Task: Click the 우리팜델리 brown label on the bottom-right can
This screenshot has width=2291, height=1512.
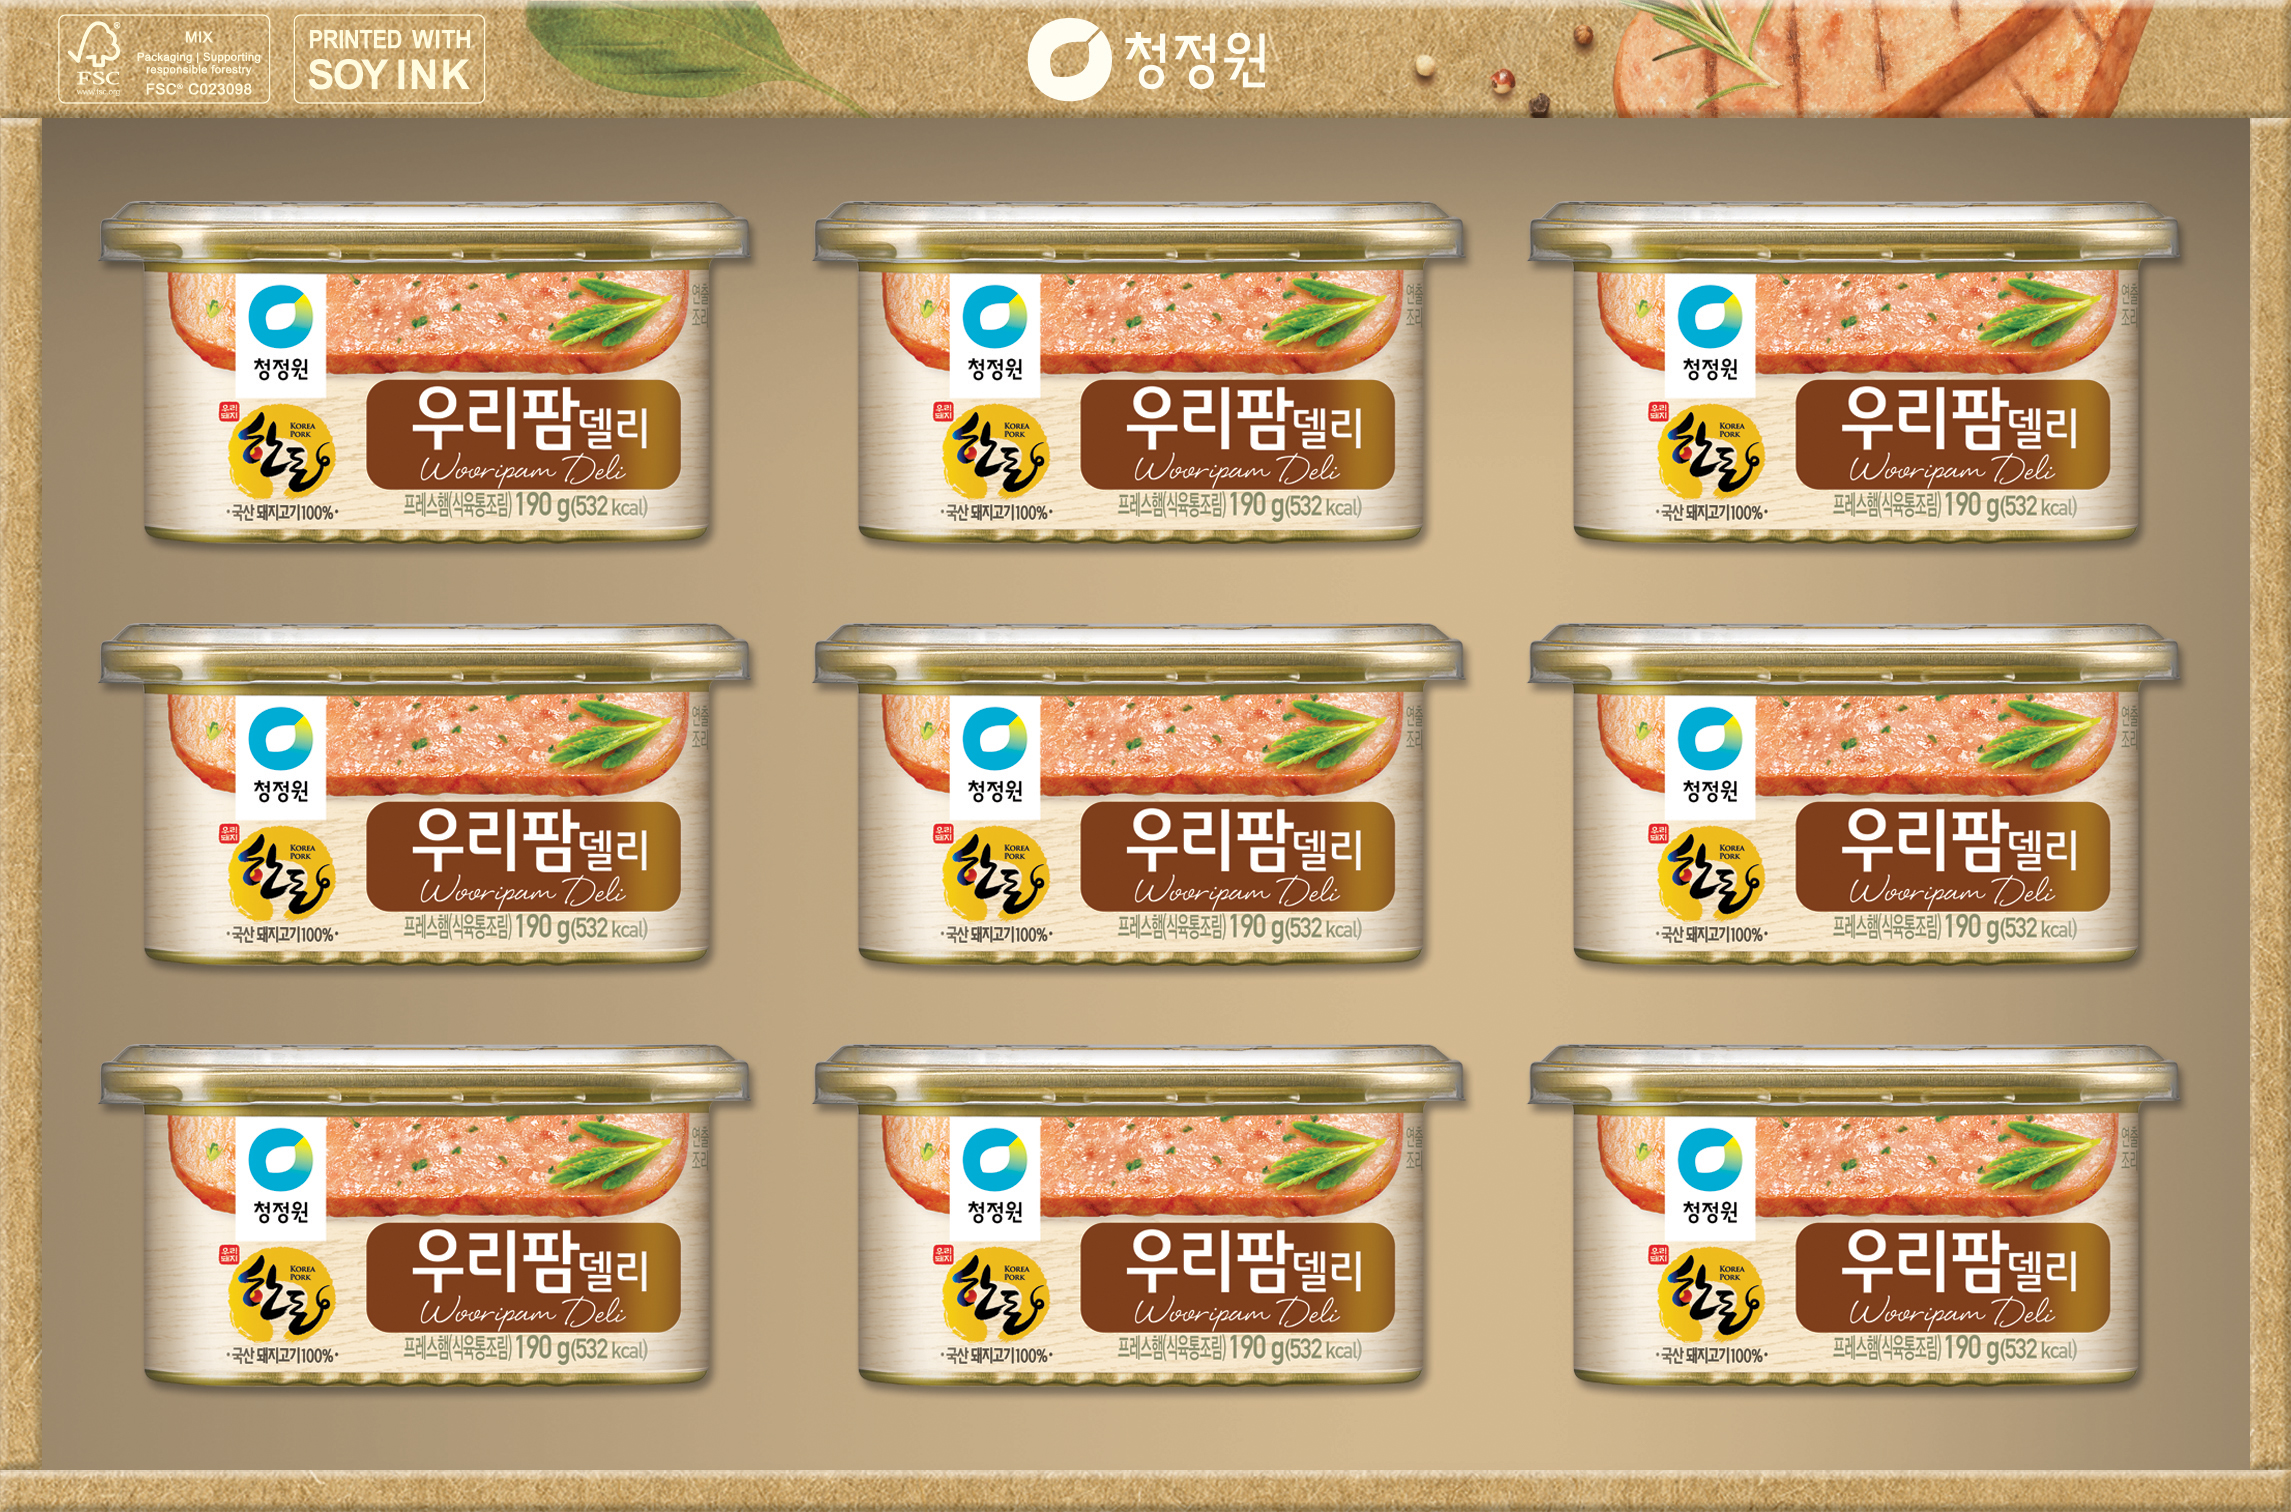Action: click(1952, 1277)
